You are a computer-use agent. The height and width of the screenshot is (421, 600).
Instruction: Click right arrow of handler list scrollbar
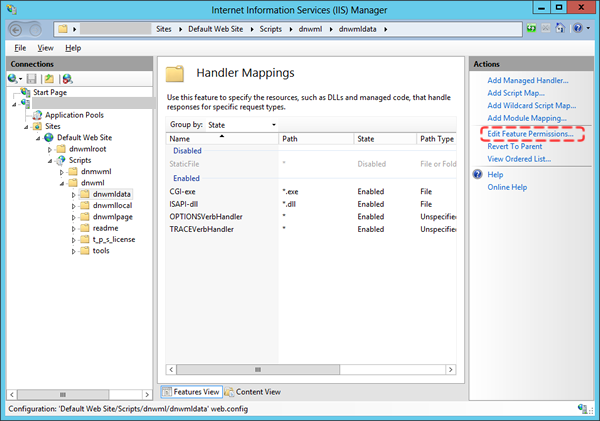click(x=450, y=369)
